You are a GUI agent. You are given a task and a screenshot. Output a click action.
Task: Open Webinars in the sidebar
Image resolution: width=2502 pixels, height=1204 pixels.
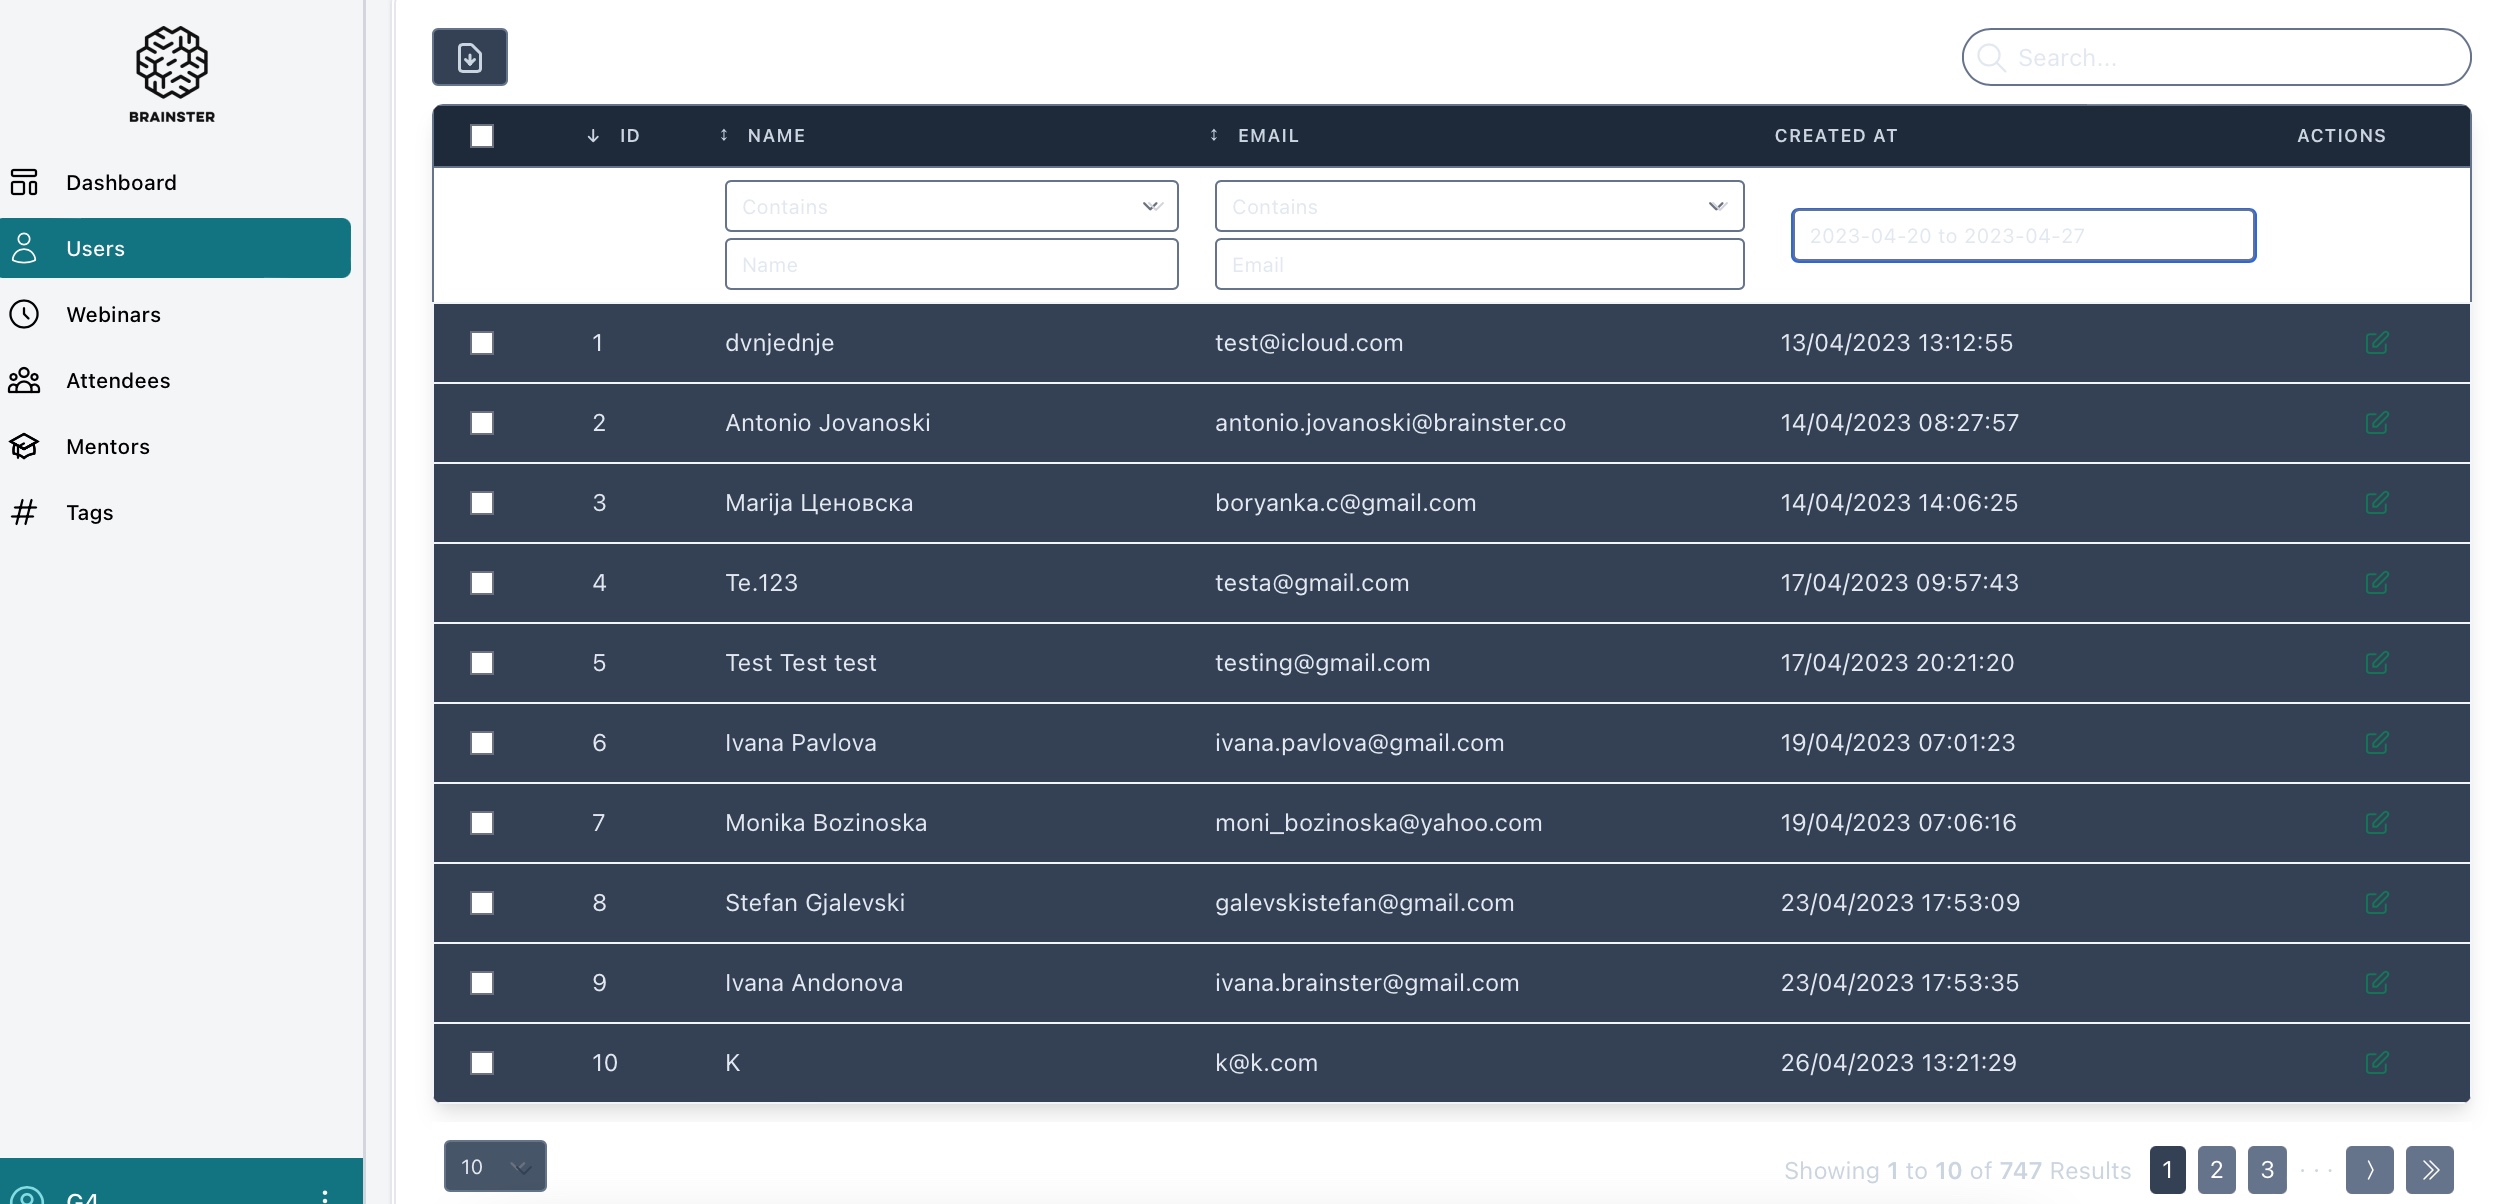[113, 315]
